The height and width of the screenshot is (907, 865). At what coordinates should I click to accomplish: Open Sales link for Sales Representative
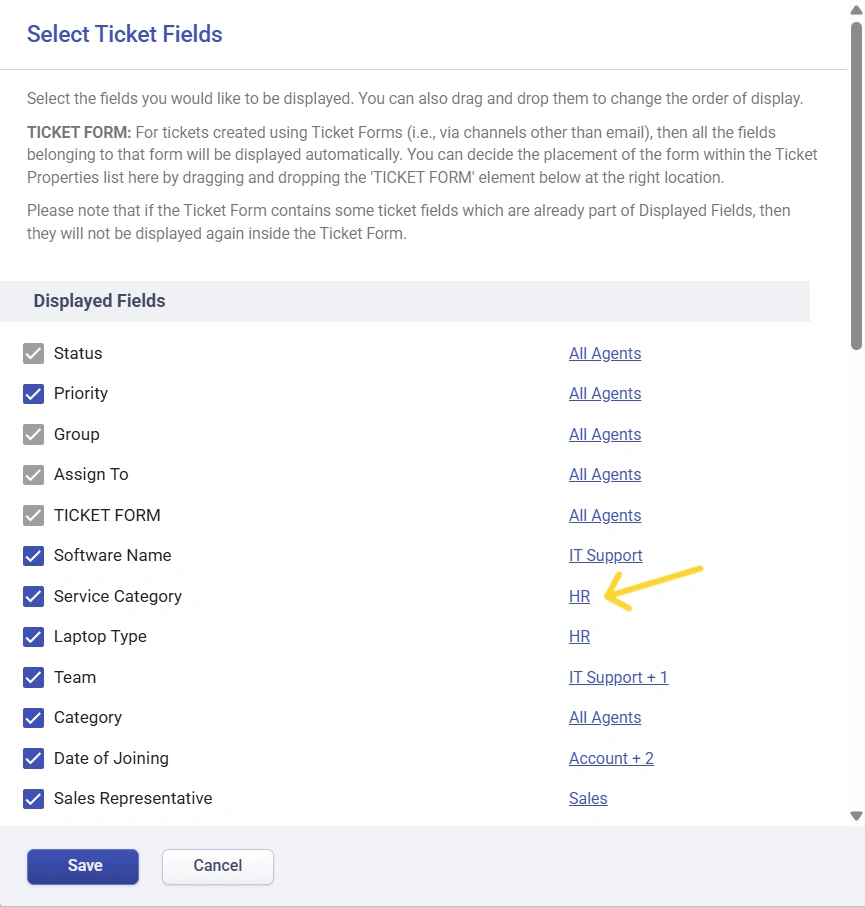588,798
